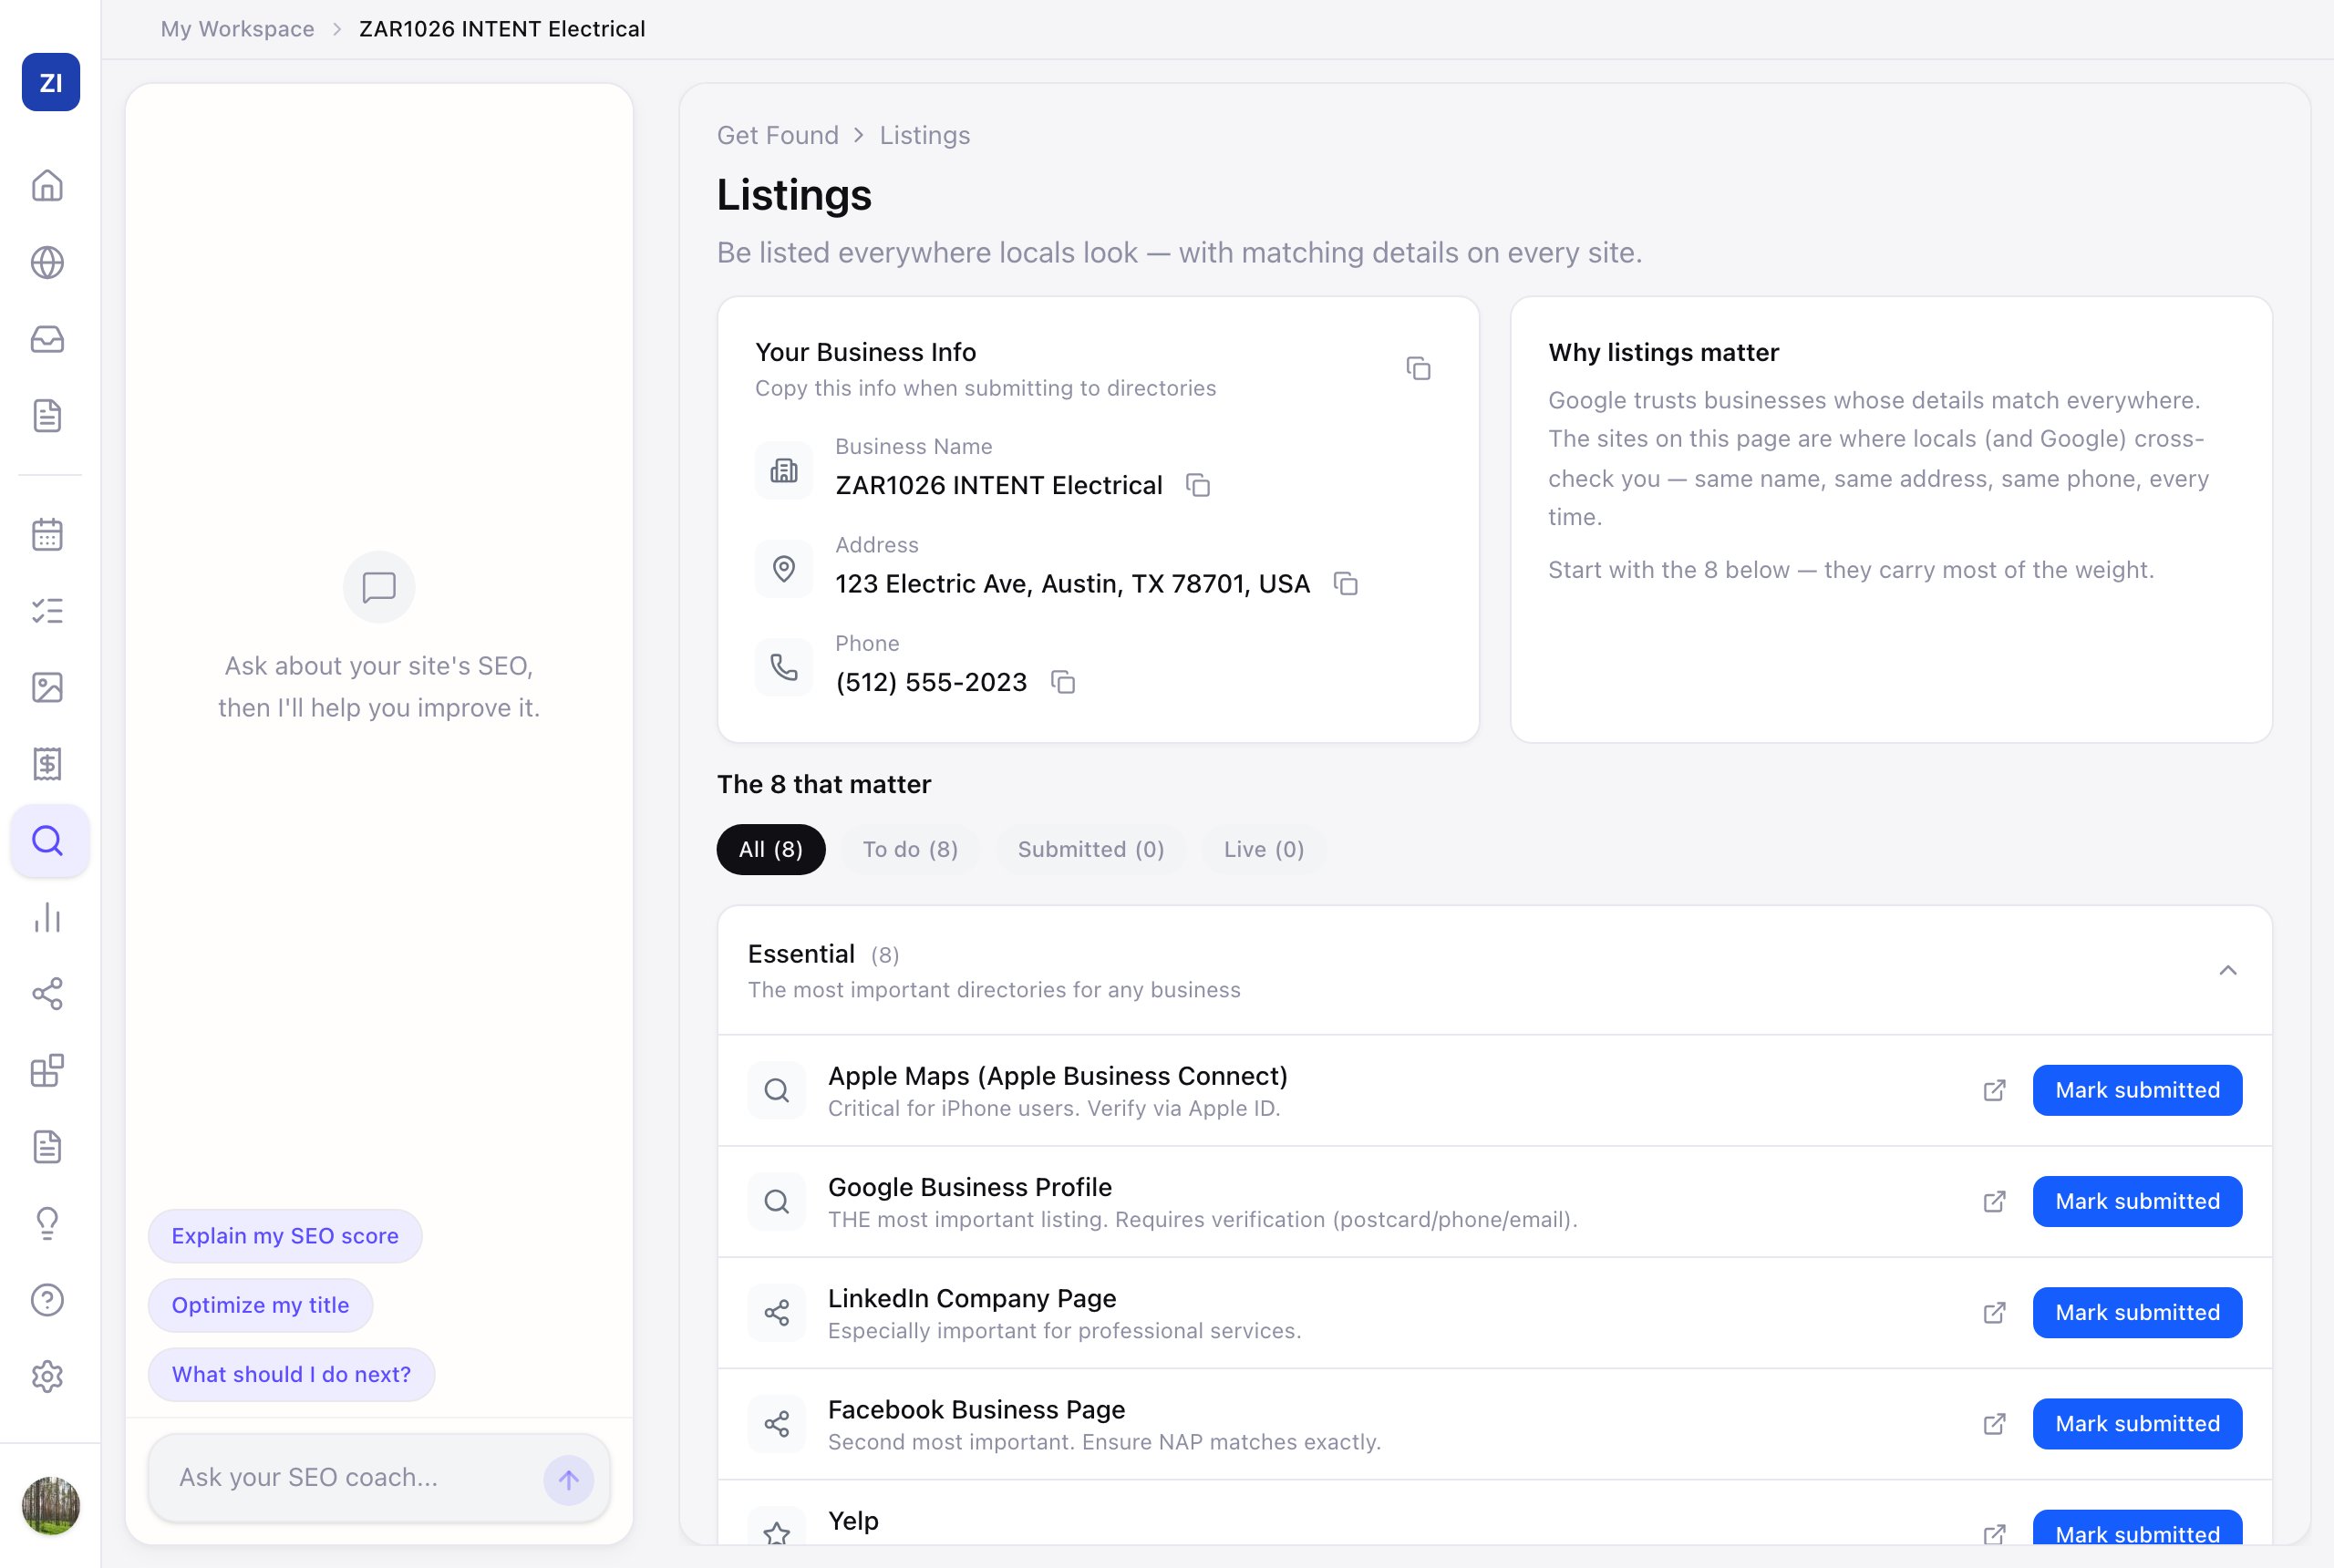Send message with arrow button in coach input

point(569,1479)
